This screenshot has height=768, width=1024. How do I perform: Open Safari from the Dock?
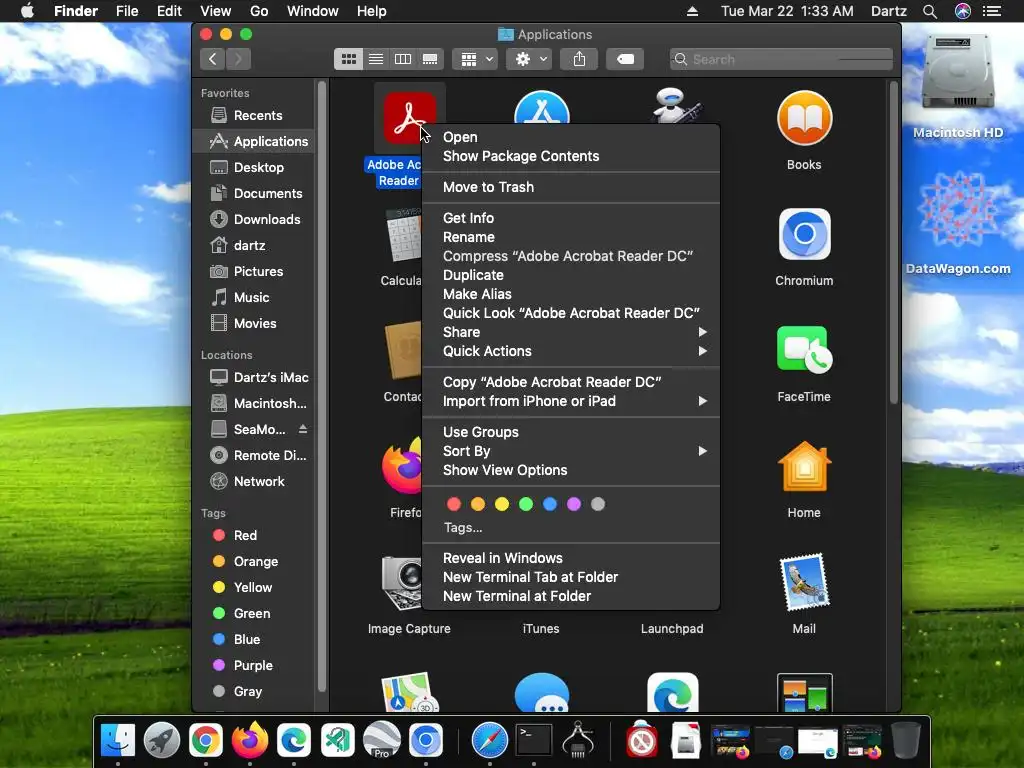[490, 741]
